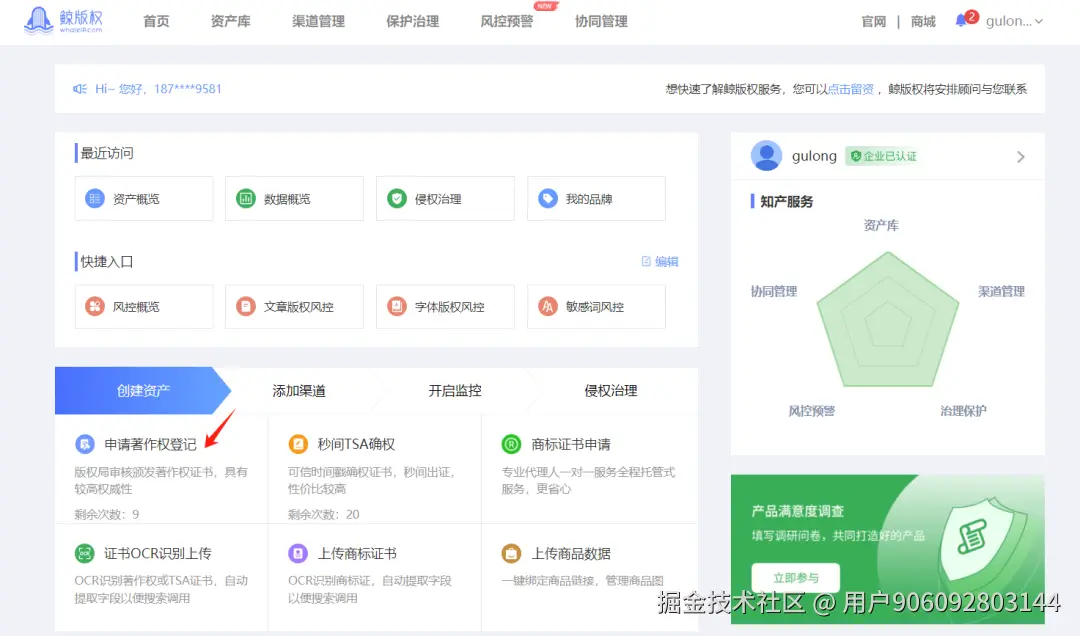Select the 侵权治理 icon in 最近访问
This screenshot has height=636, width=1080.
tap(398, 198)
